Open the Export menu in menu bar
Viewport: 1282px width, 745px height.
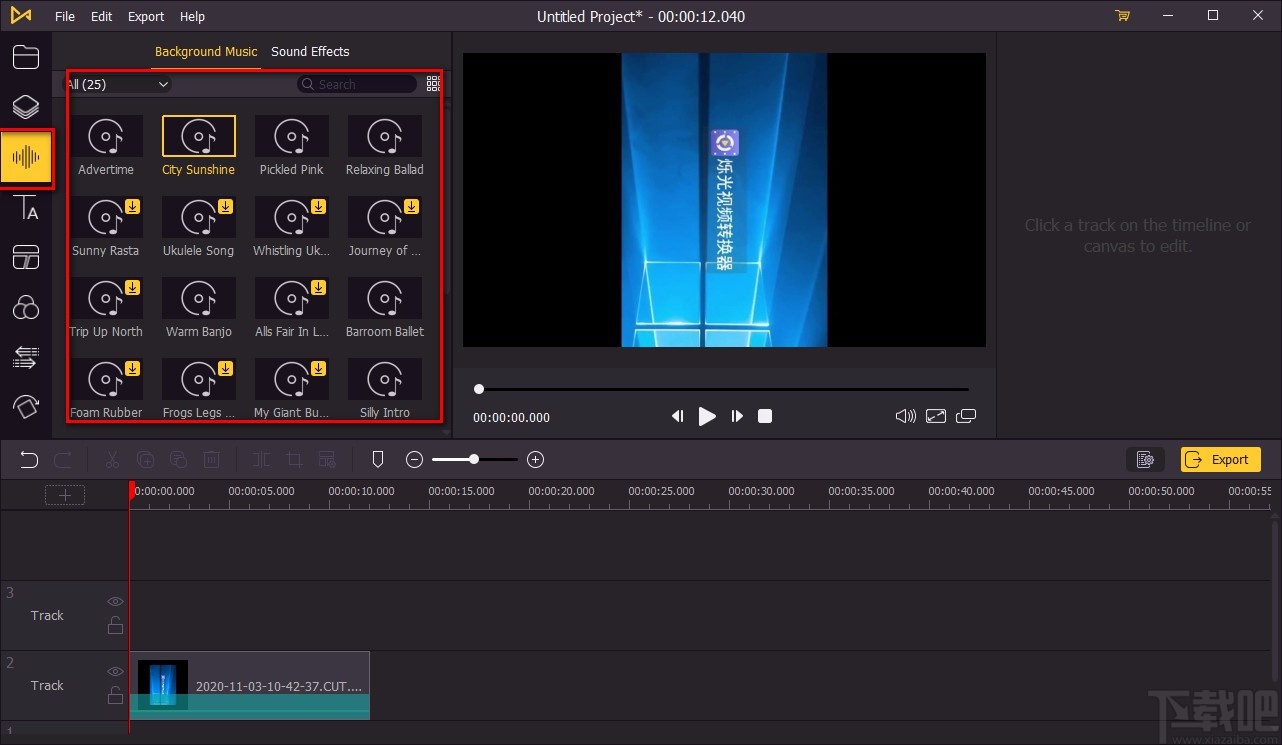(146, 16)
